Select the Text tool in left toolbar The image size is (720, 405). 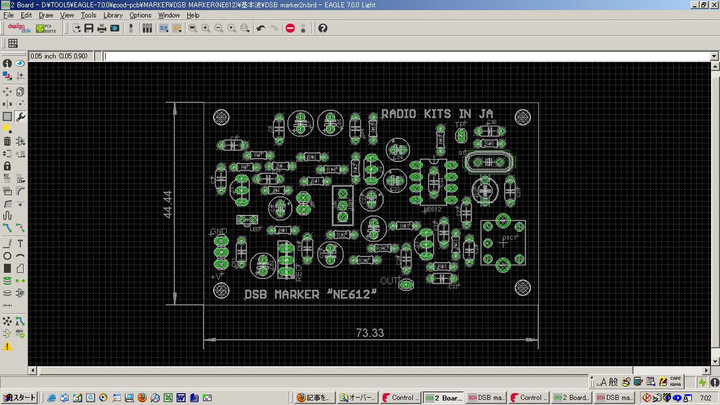click(21, 242)
